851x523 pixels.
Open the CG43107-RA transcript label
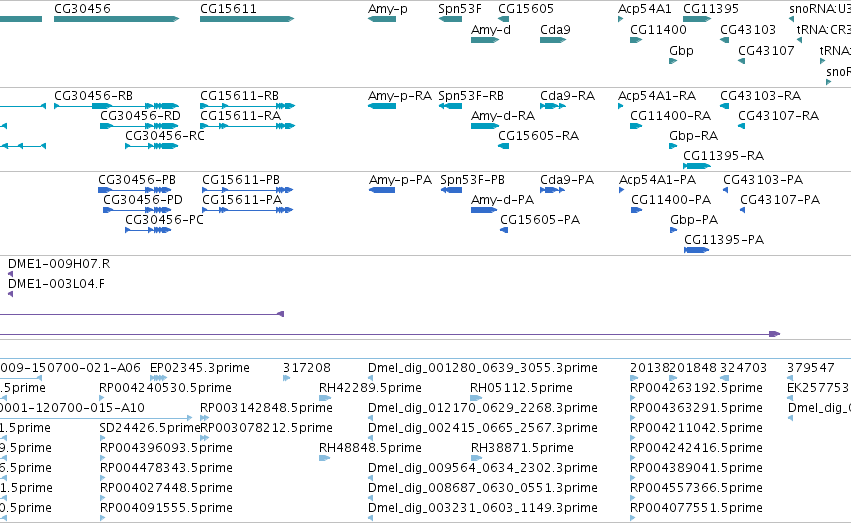click(x=778, y=116)
